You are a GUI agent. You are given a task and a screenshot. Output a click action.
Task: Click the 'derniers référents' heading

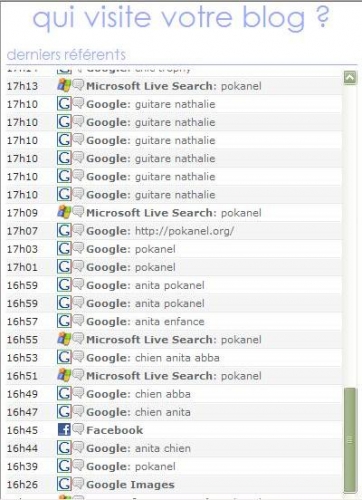[66, 55]
